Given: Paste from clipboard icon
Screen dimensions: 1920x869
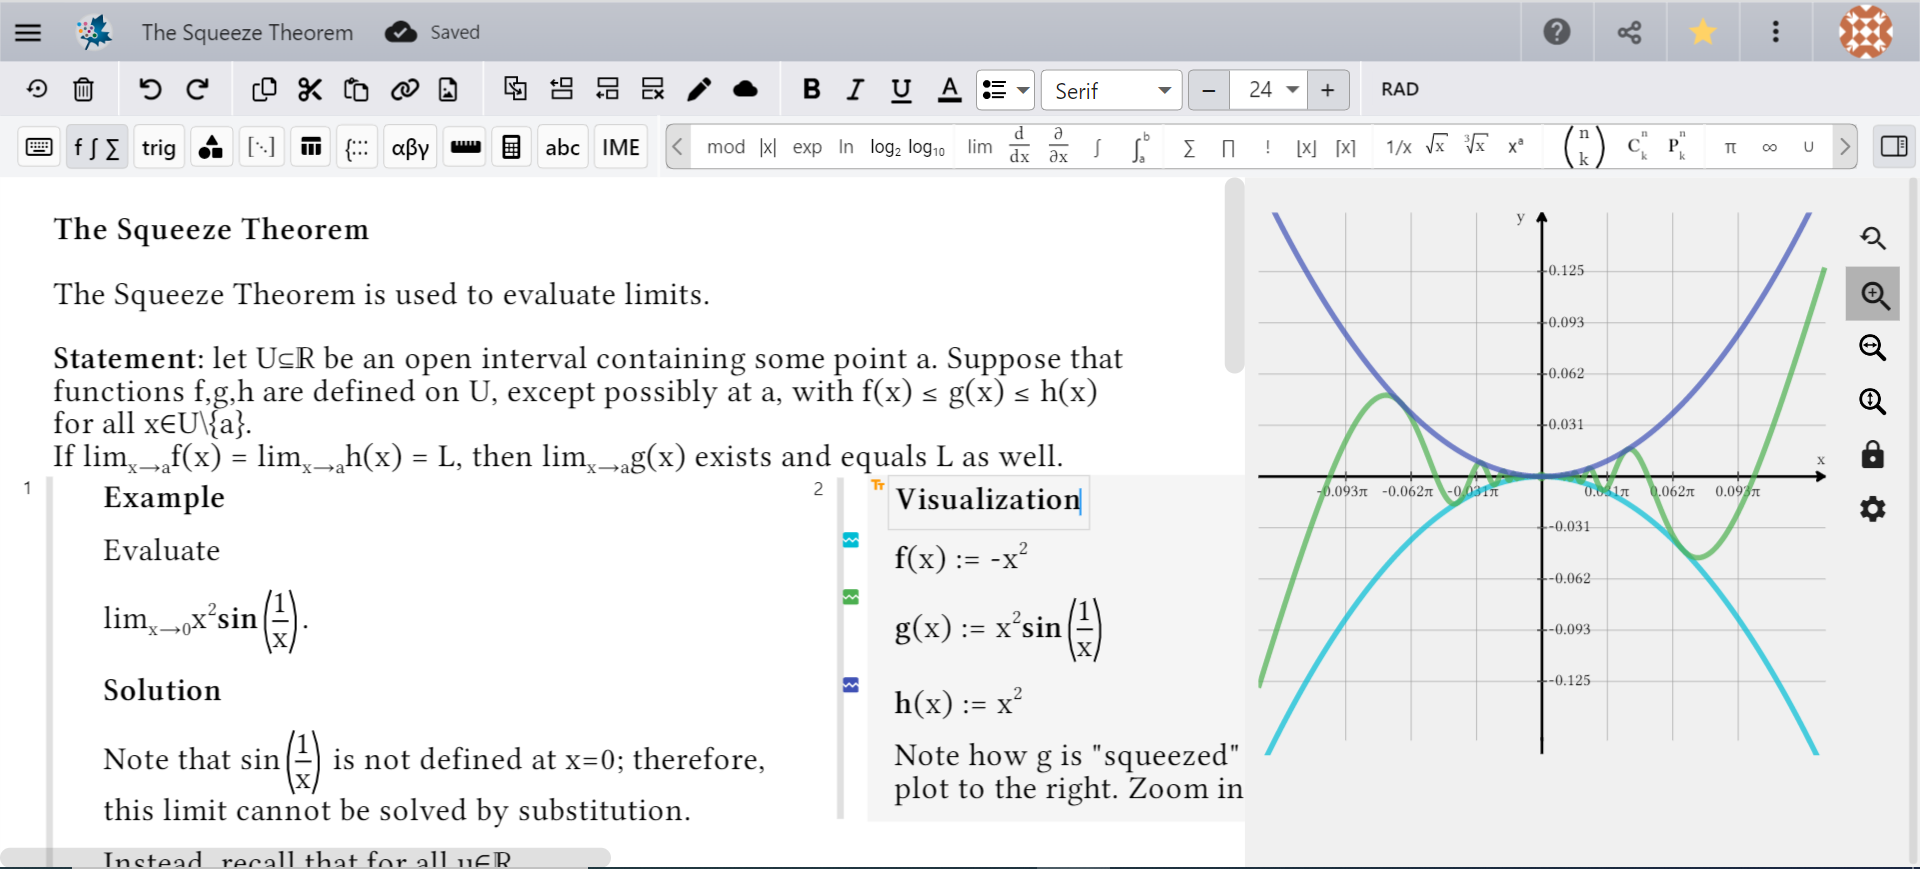Looking at the screenshot, I should 356,90.
